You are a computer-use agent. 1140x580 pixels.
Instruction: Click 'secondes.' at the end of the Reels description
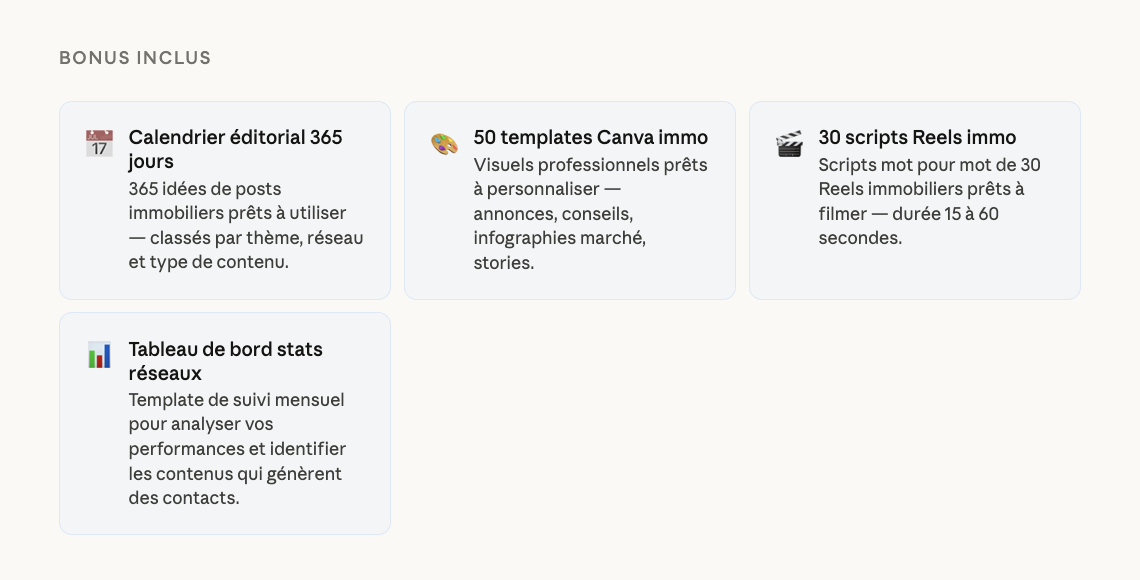860,238
